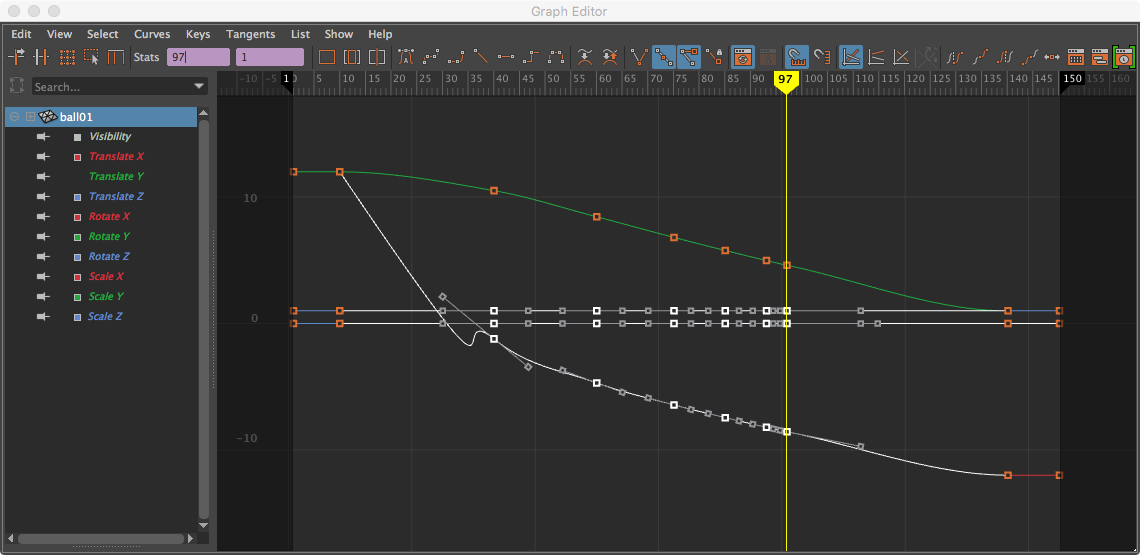Select the Lattice Deform Keys tool
The height and width of the screenshot is (555, 1140).
click(x=67, y=57)
